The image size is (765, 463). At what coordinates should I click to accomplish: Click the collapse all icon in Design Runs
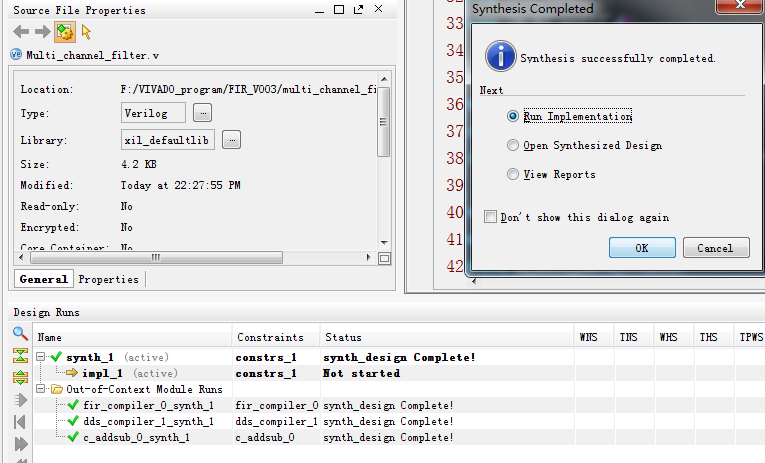(20, 356)
